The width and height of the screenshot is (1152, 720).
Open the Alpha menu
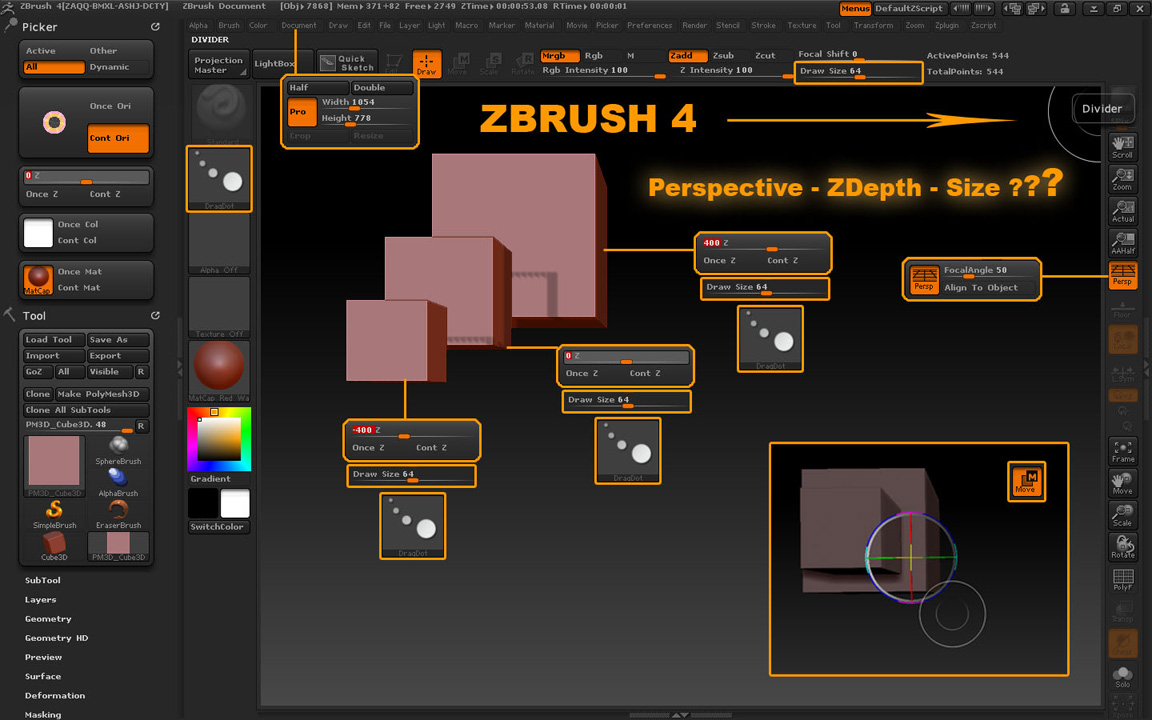click(198, 25)
